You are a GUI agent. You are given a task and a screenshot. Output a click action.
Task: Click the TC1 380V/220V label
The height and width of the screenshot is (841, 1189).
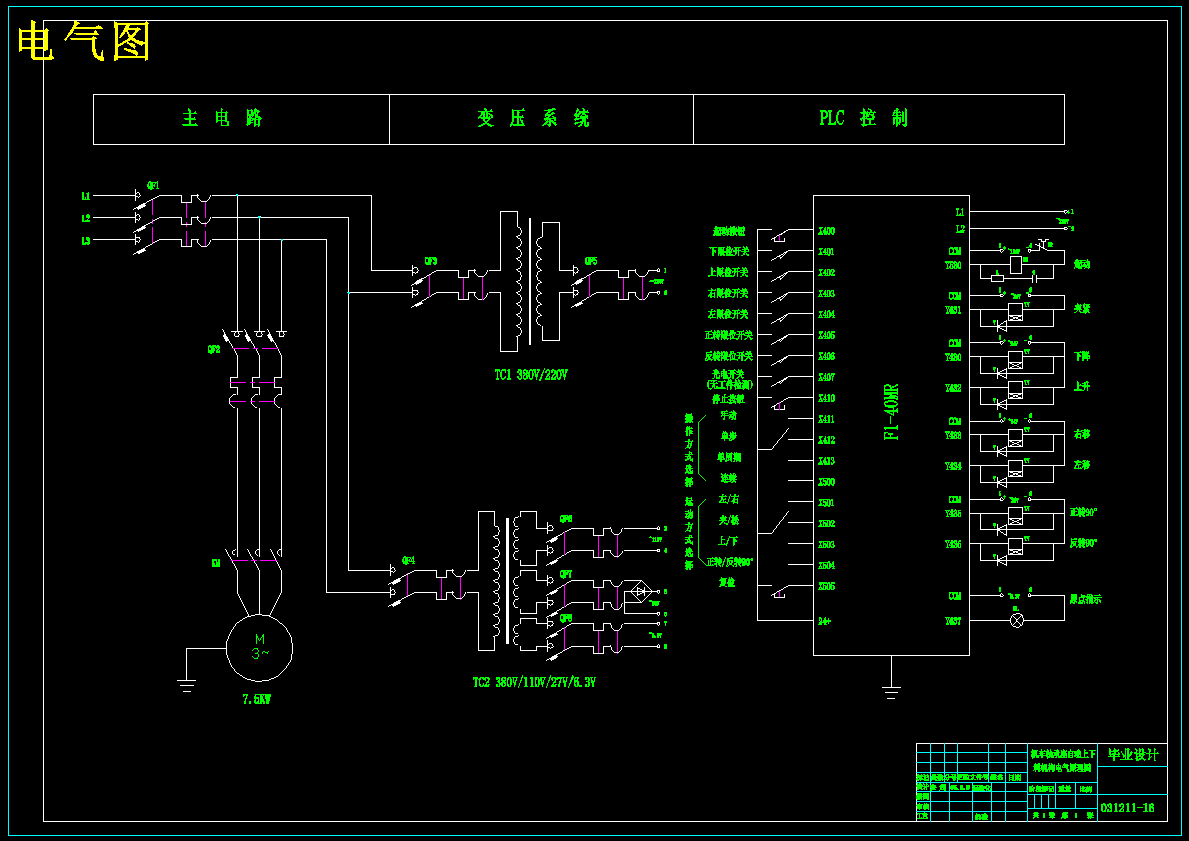coord(531,375)
